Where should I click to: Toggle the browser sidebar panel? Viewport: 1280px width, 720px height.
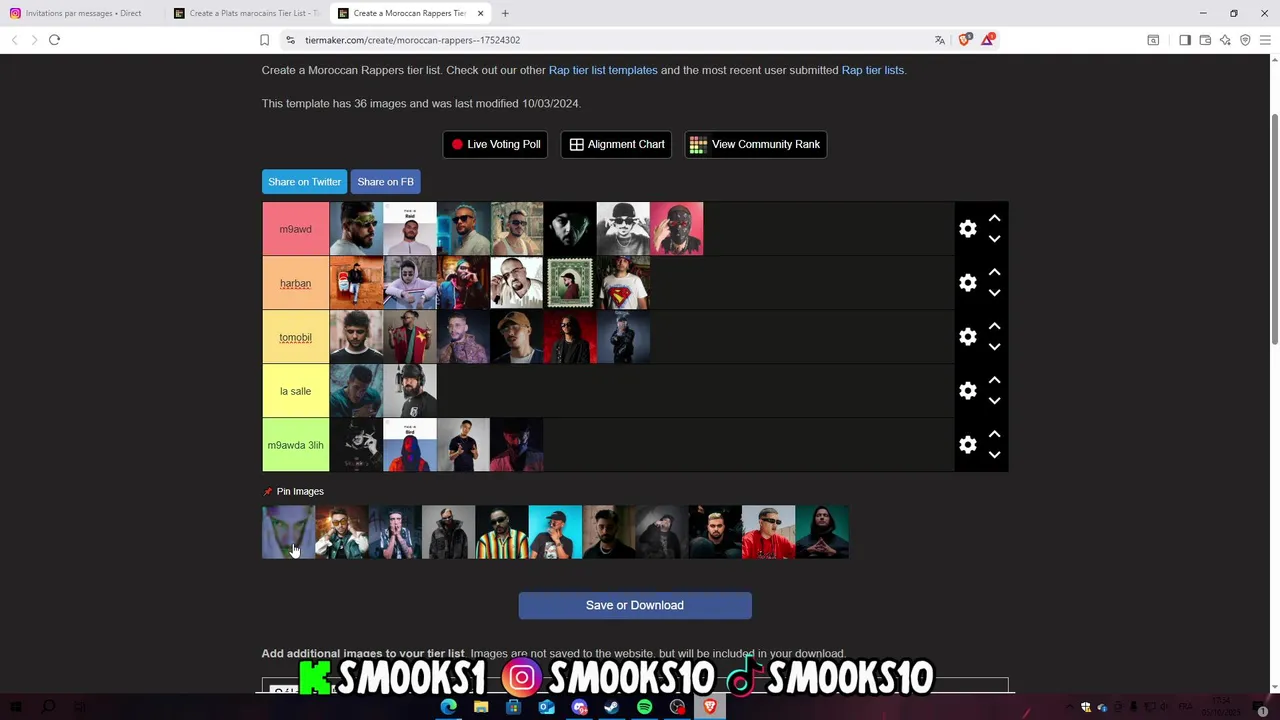point(1185,40)
